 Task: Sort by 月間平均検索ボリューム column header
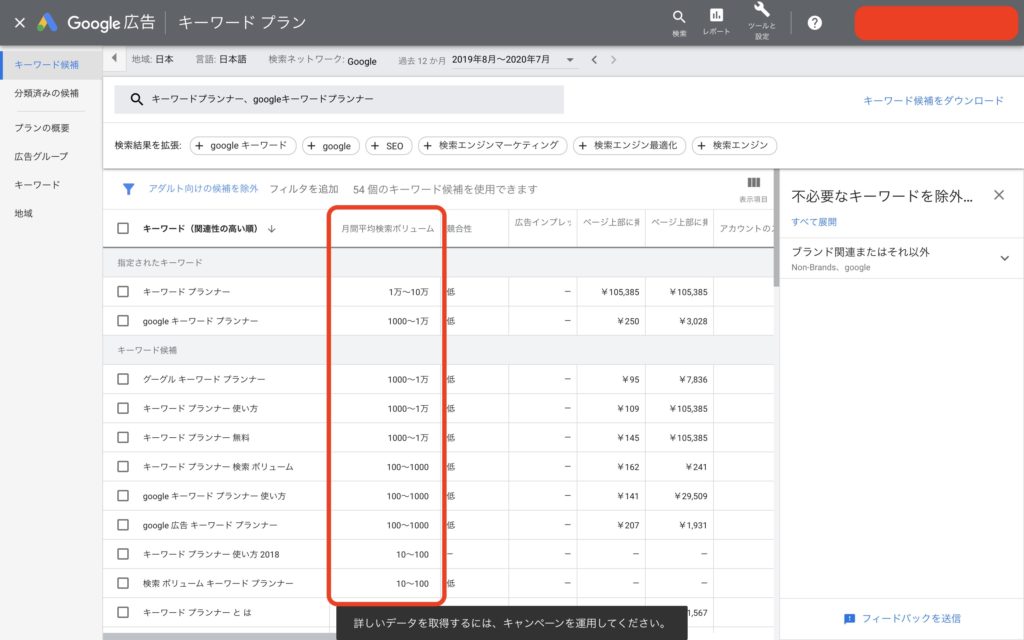tap(387, 229)
